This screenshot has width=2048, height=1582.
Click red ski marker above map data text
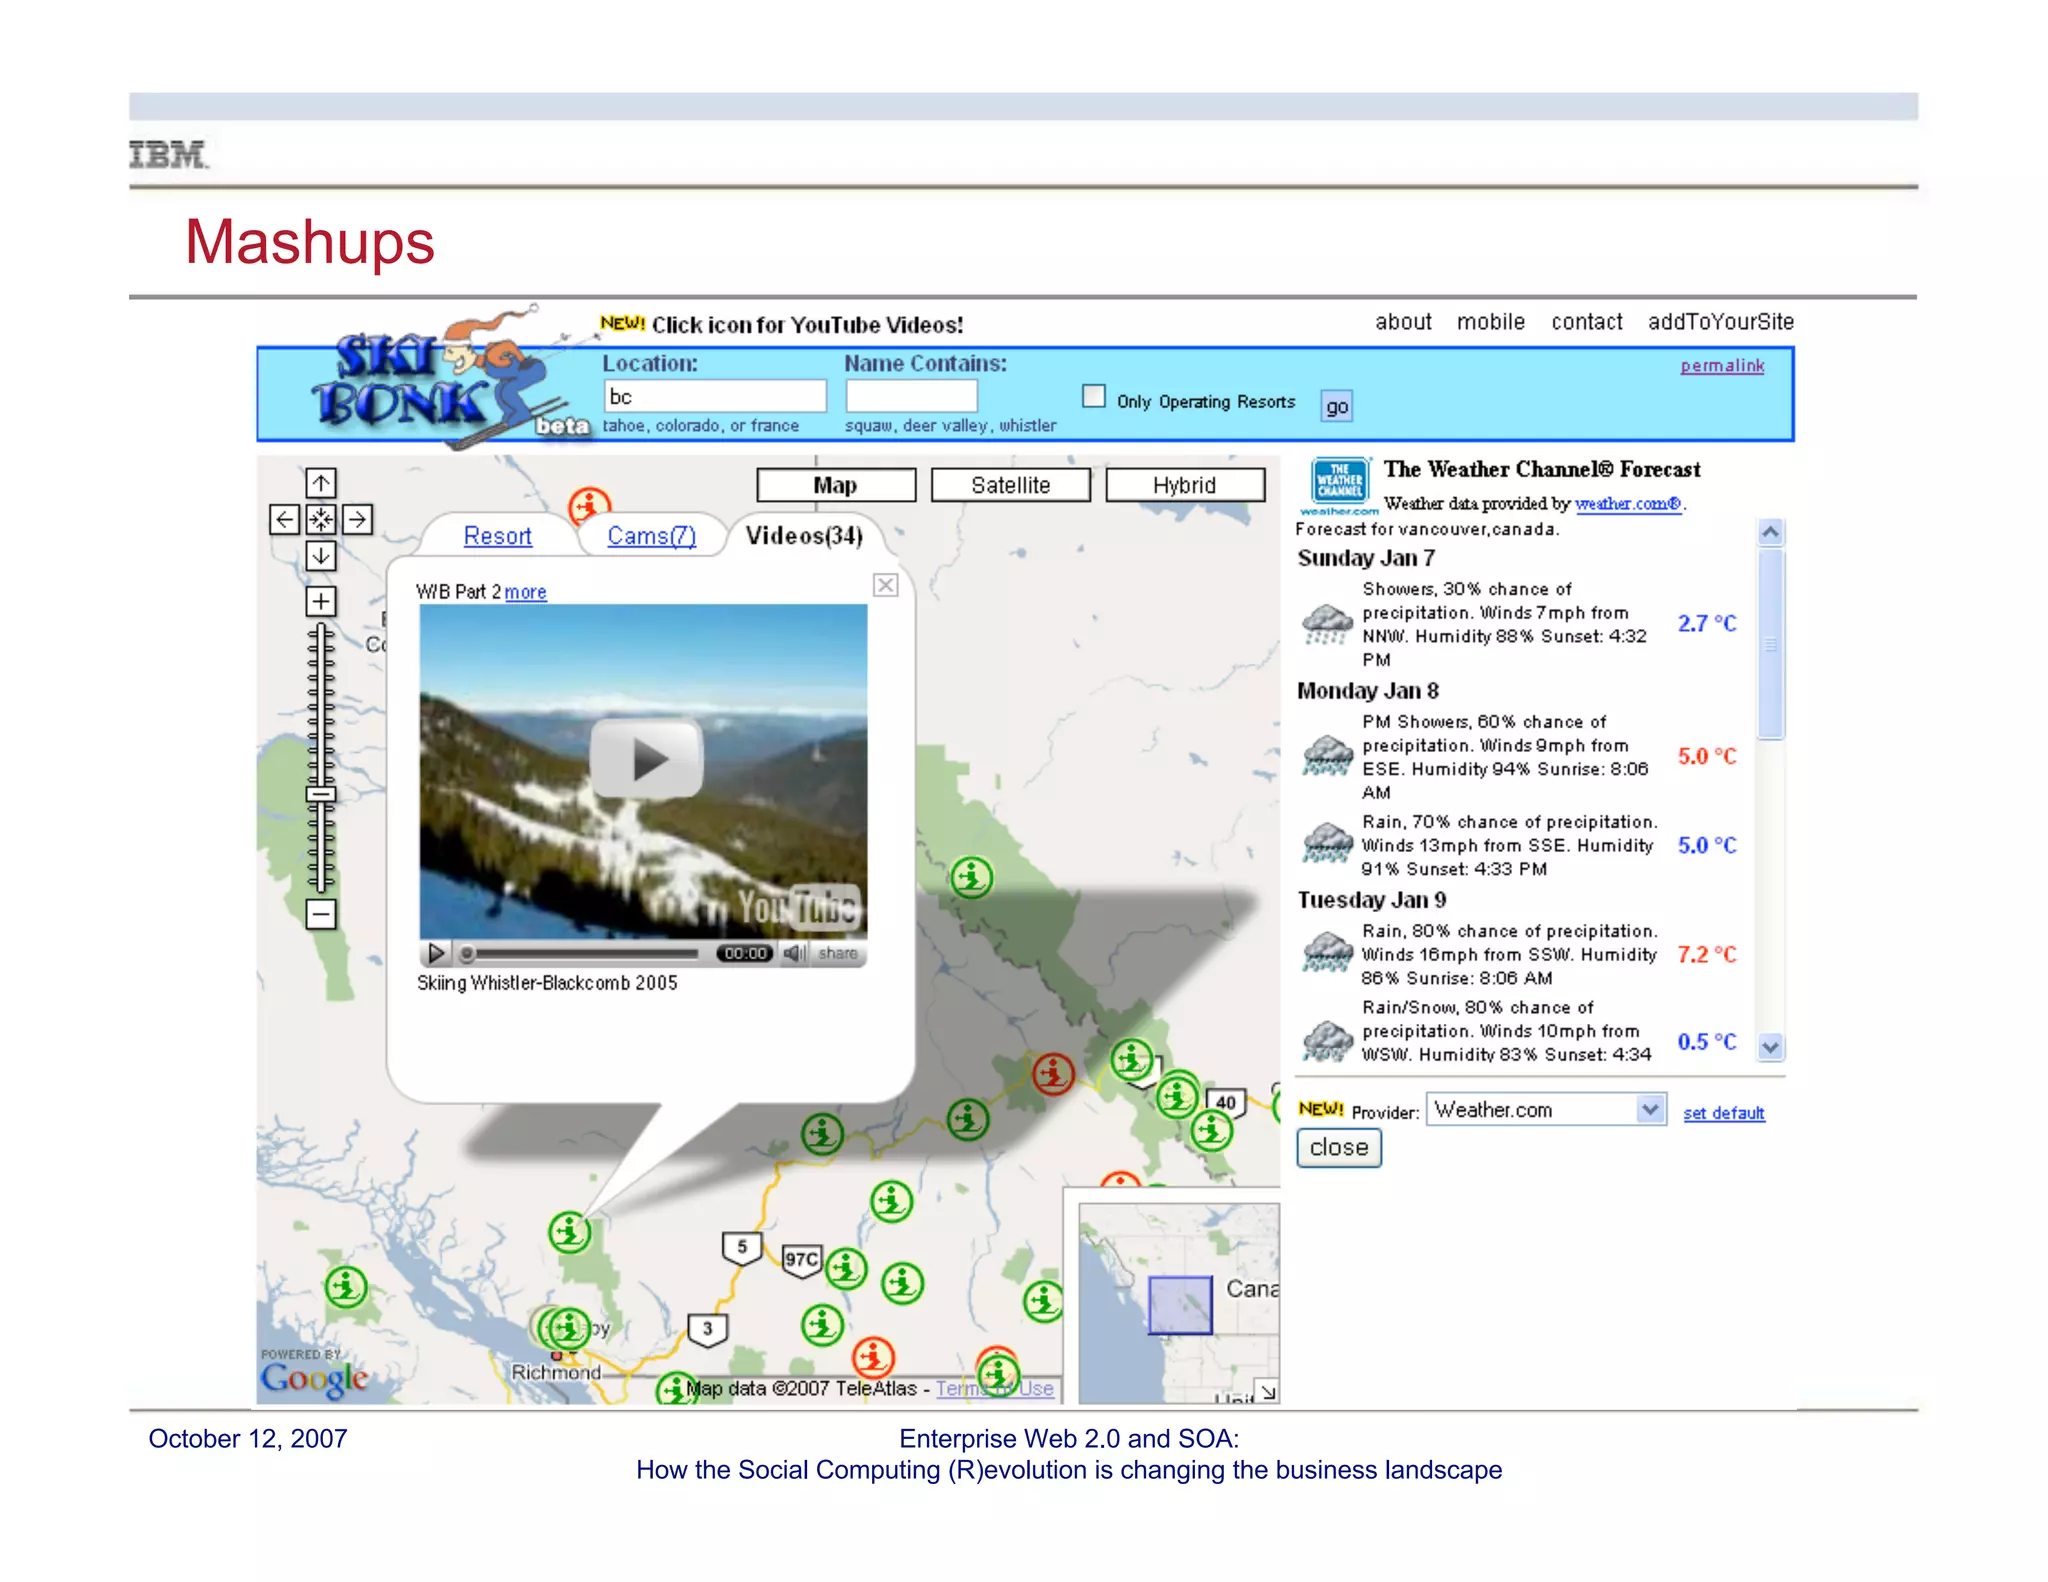(x=873, y=1357)
